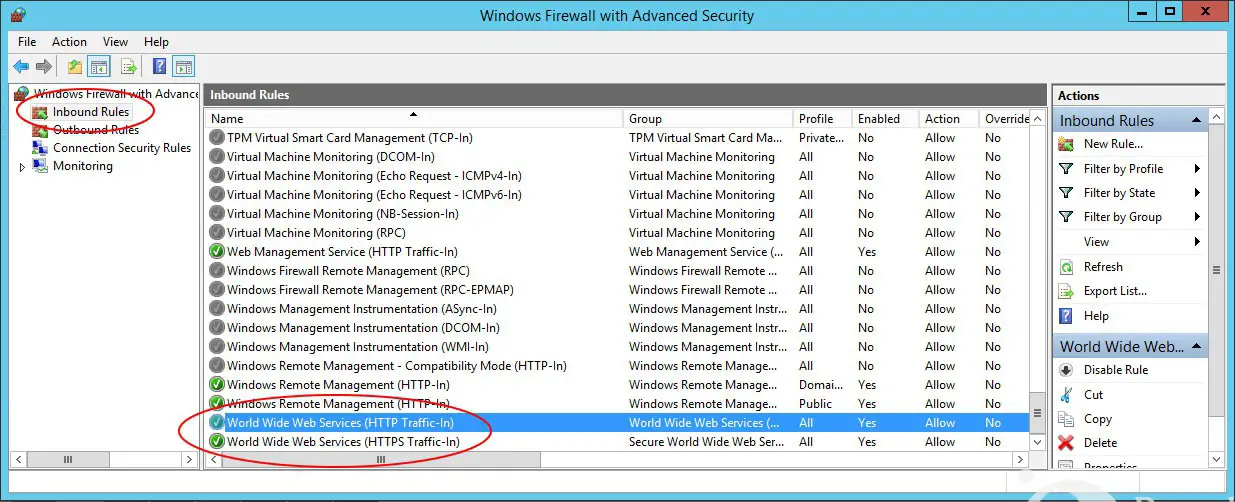Click New Rule... in the Actions pane
Image resolution: width=1235 pixels, height=502 pixels.
1112,144
